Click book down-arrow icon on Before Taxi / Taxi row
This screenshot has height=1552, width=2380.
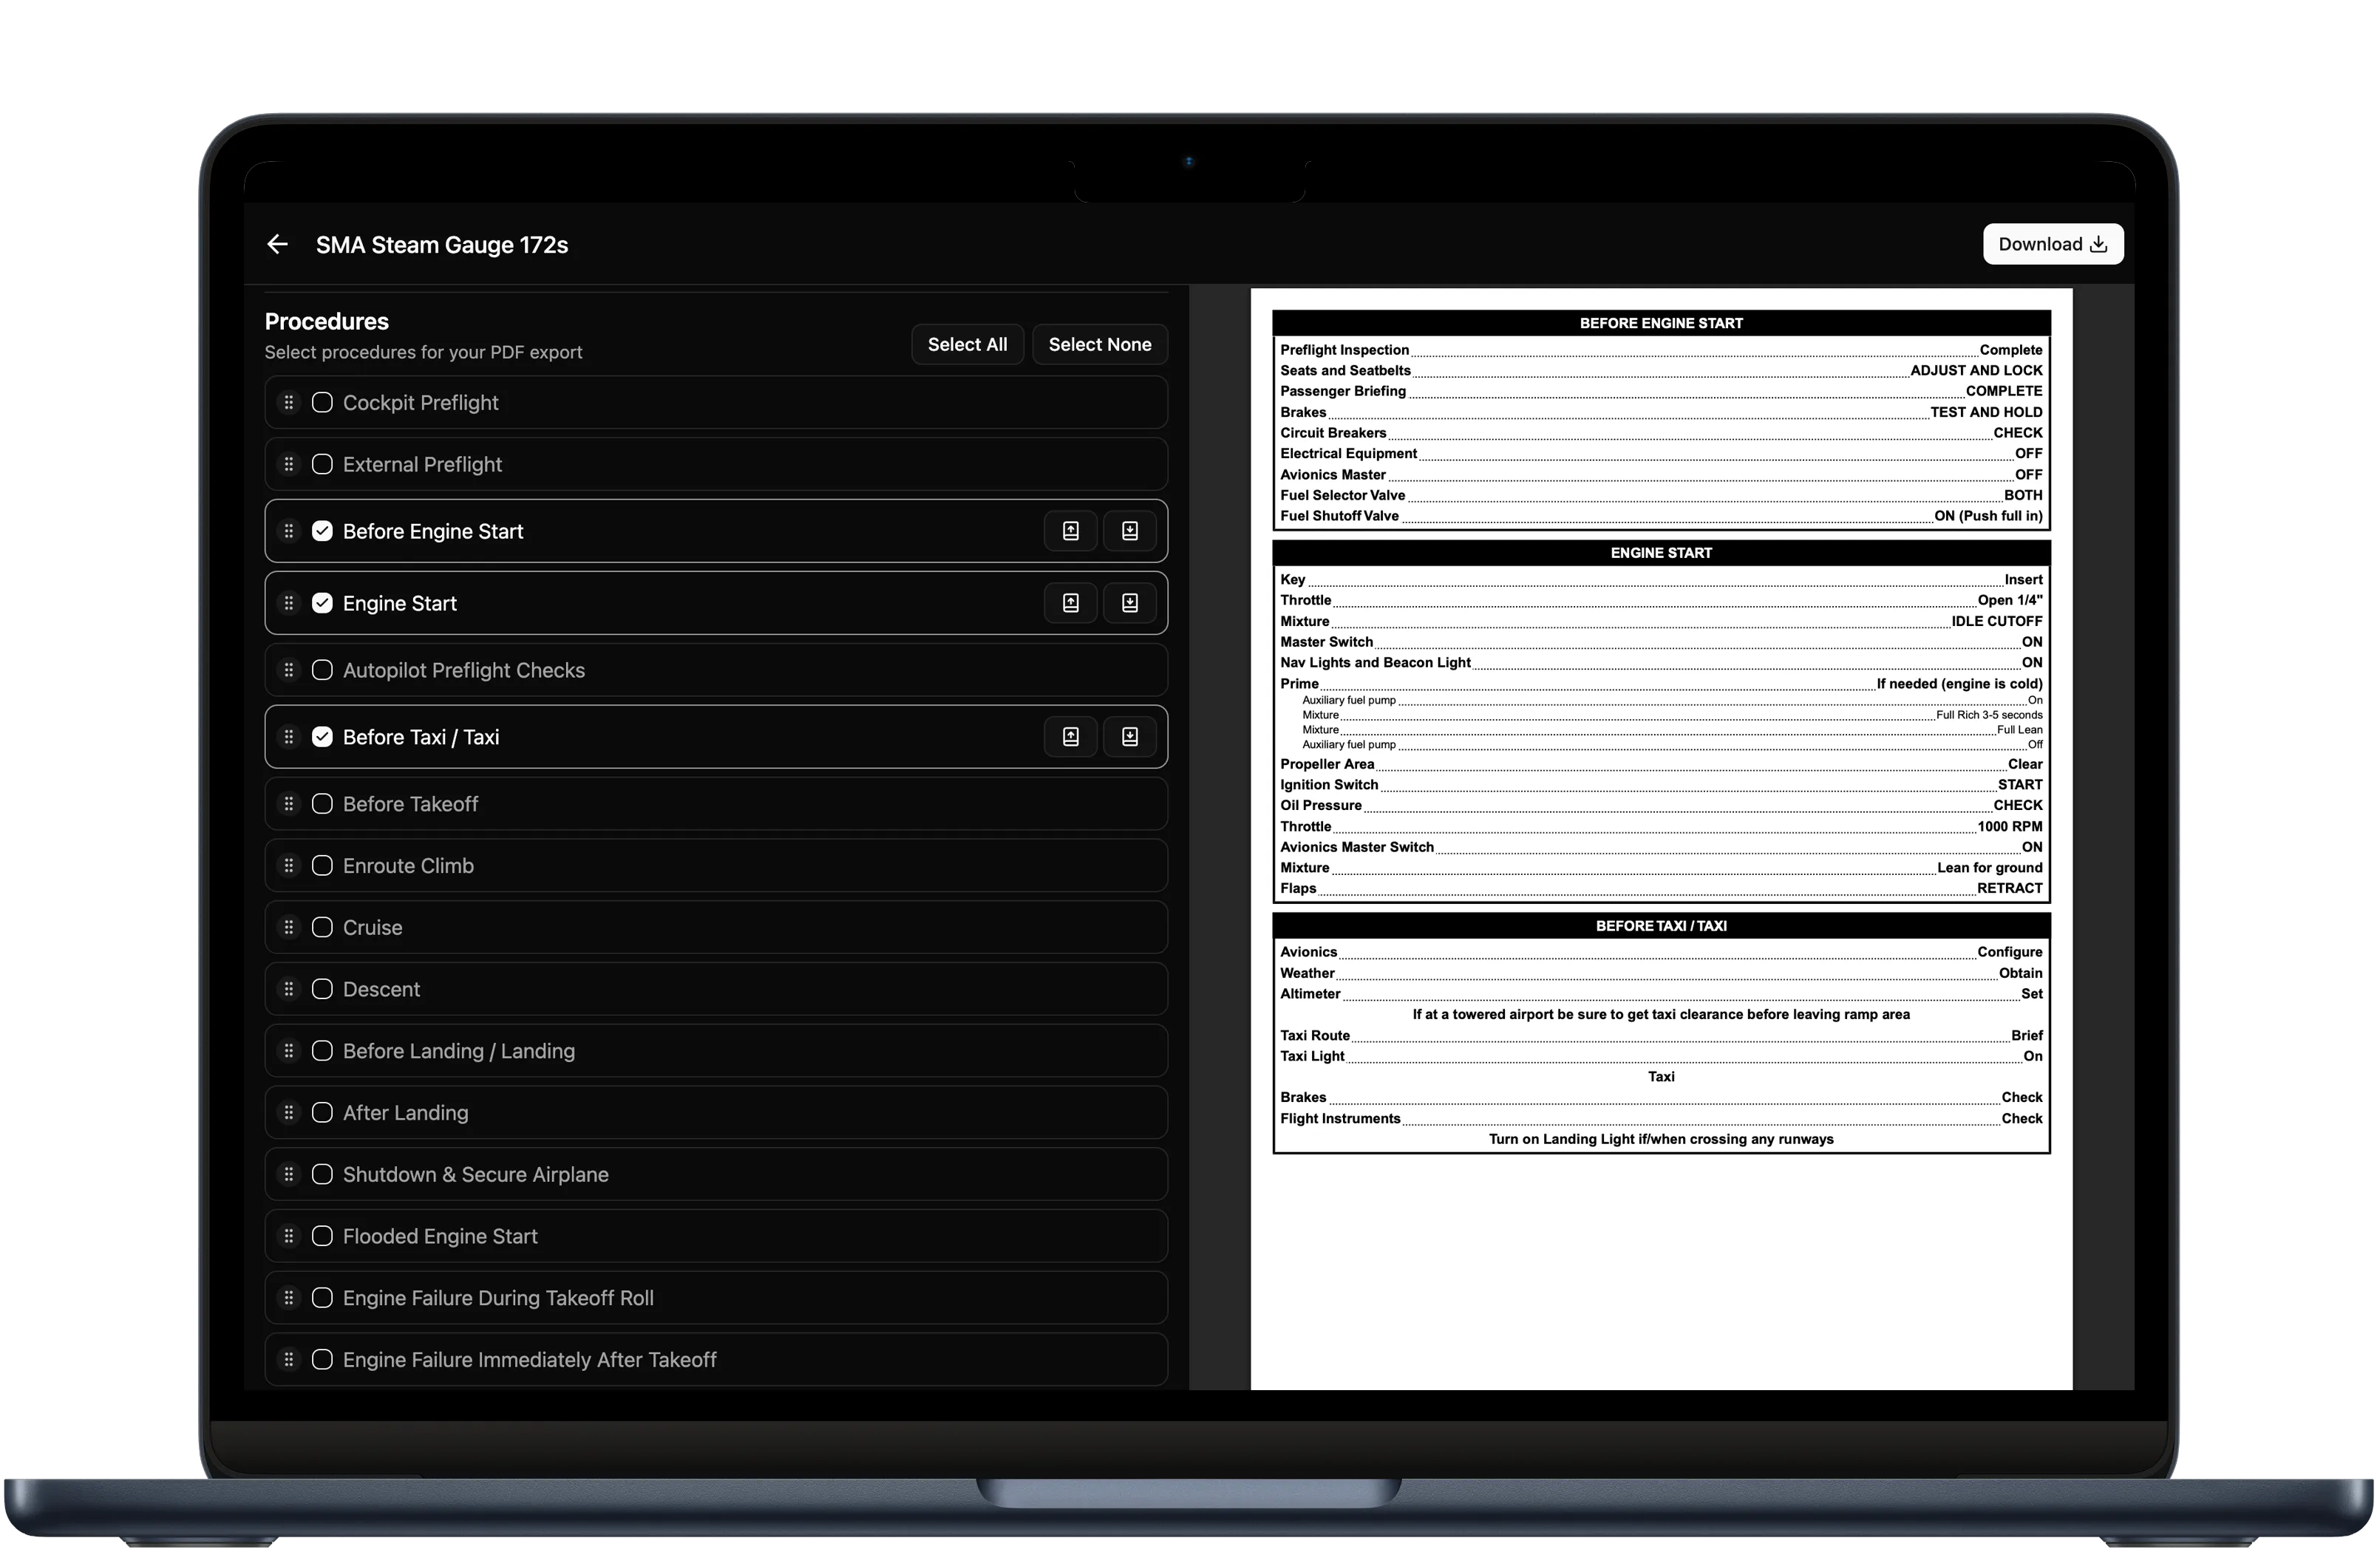[x=1129, y=737]
